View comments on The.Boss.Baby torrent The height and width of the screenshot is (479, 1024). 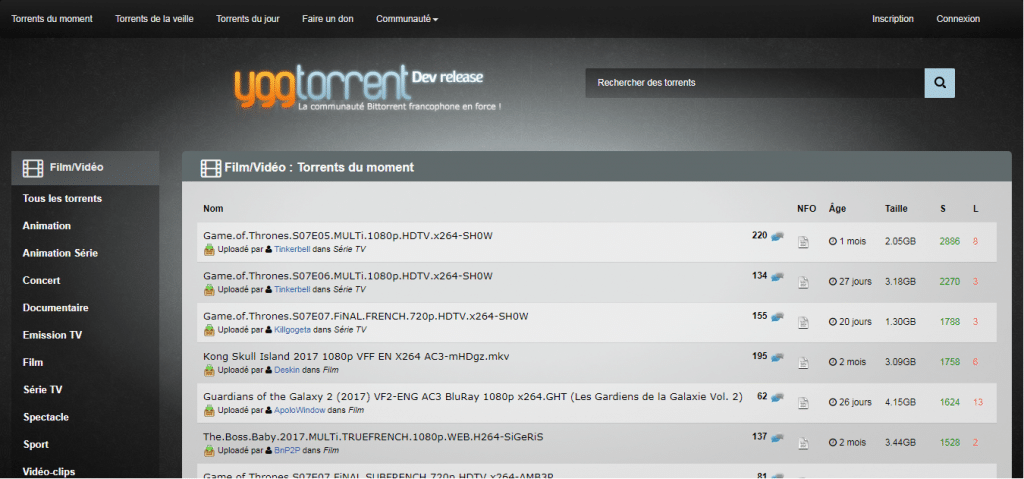[x=777, y=438]
